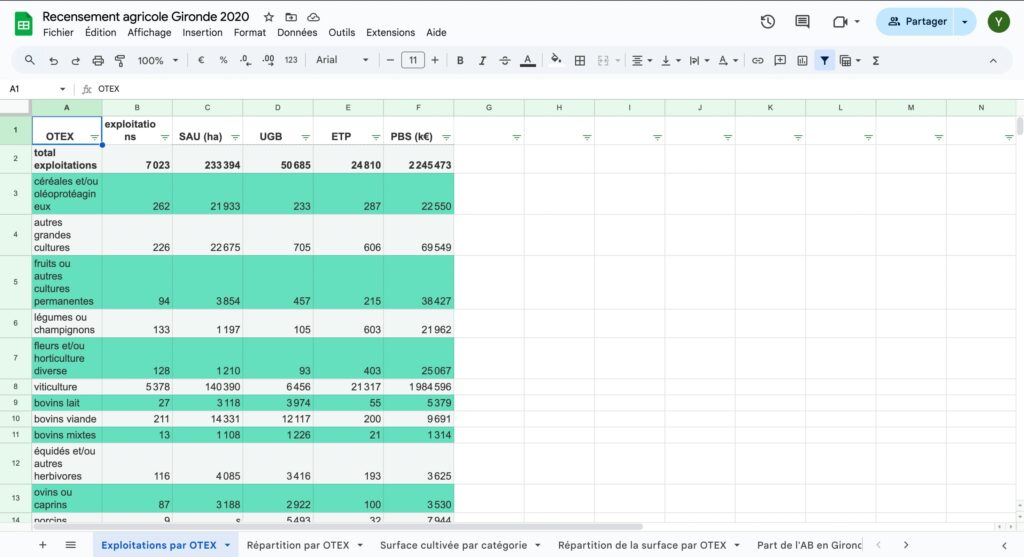Open the Données menu
This screenshot has height=557, width=1024.
[x=297, y=32]
